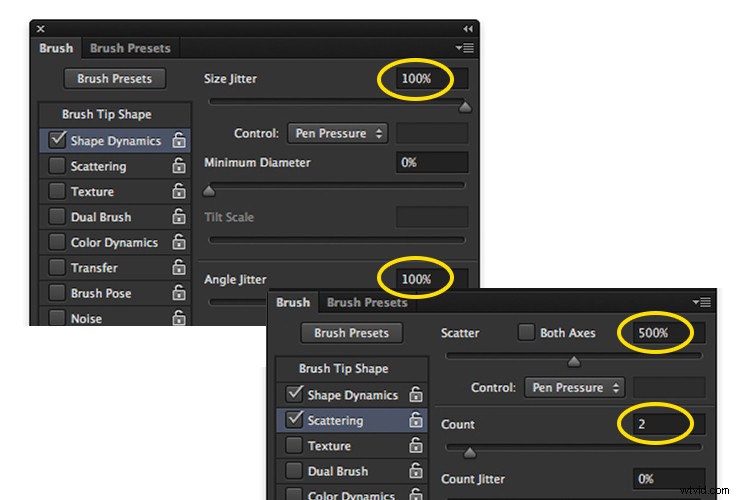Screen dimensions: 750x500
Task: Enable the Color Dynamics checkbox in upper panel
Action: point(57,242)
